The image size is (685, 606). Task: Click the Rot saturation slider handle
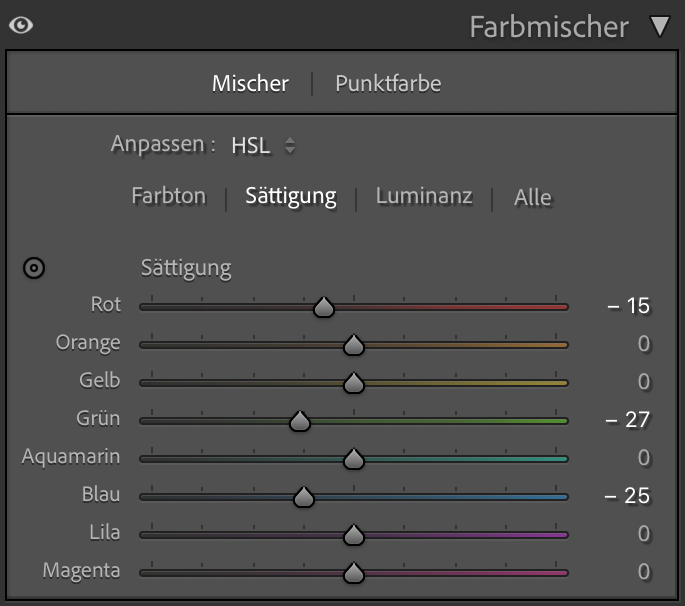click(x=323, y=307)
